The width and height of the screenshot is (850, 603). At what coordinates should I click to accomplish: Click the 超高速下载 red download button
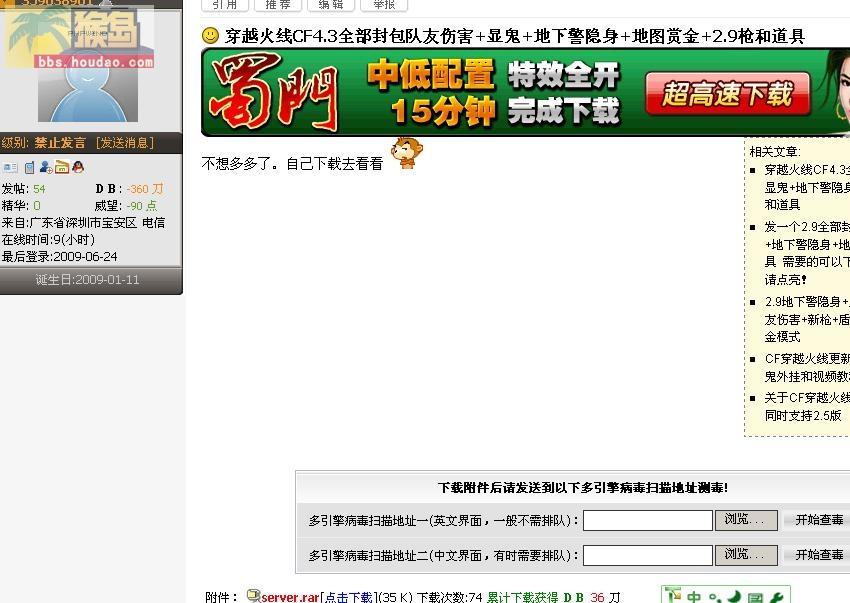pyautogui.click(x=727, y=94)
